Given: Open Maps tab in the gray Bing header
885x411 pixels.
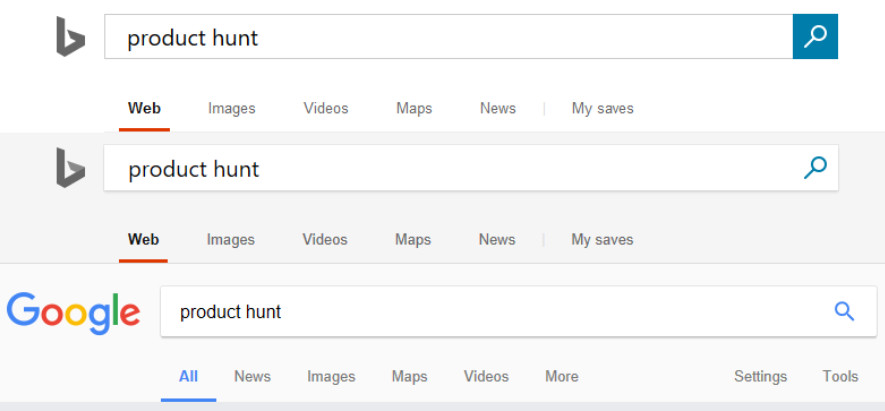Looking at the screenshot, I should [x=413, y=240].
